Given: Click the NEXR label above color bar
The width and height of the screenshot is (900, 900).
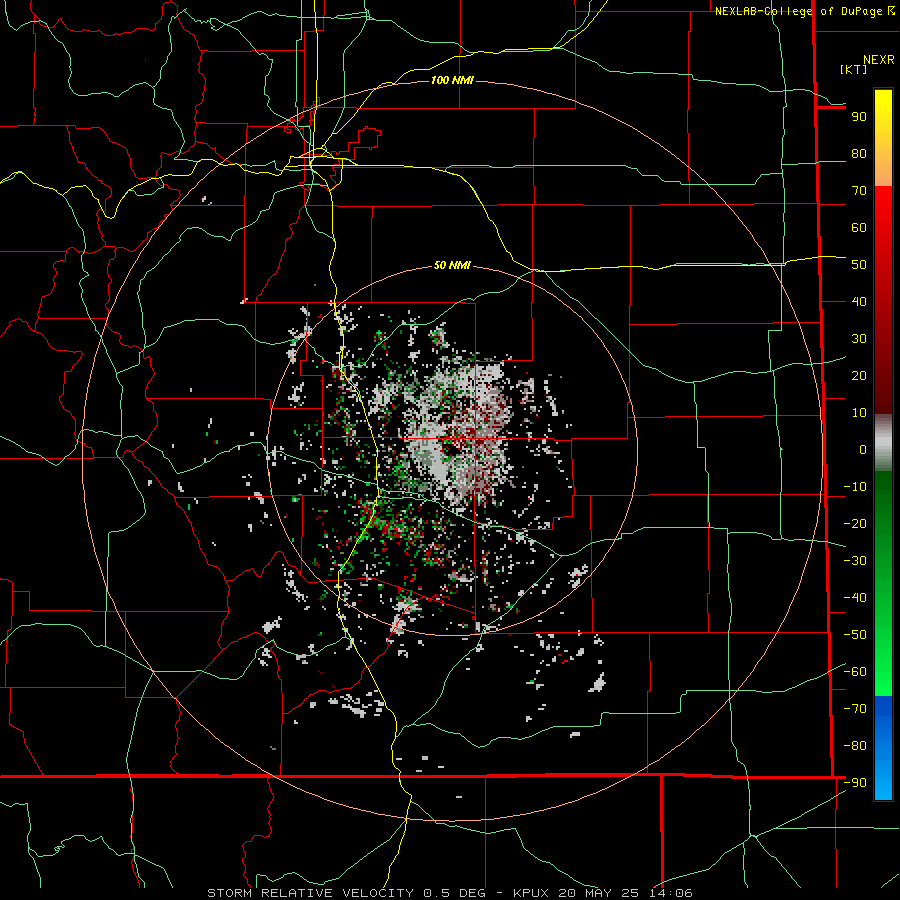Looking at the screenshot, I should tap(879, 60).
